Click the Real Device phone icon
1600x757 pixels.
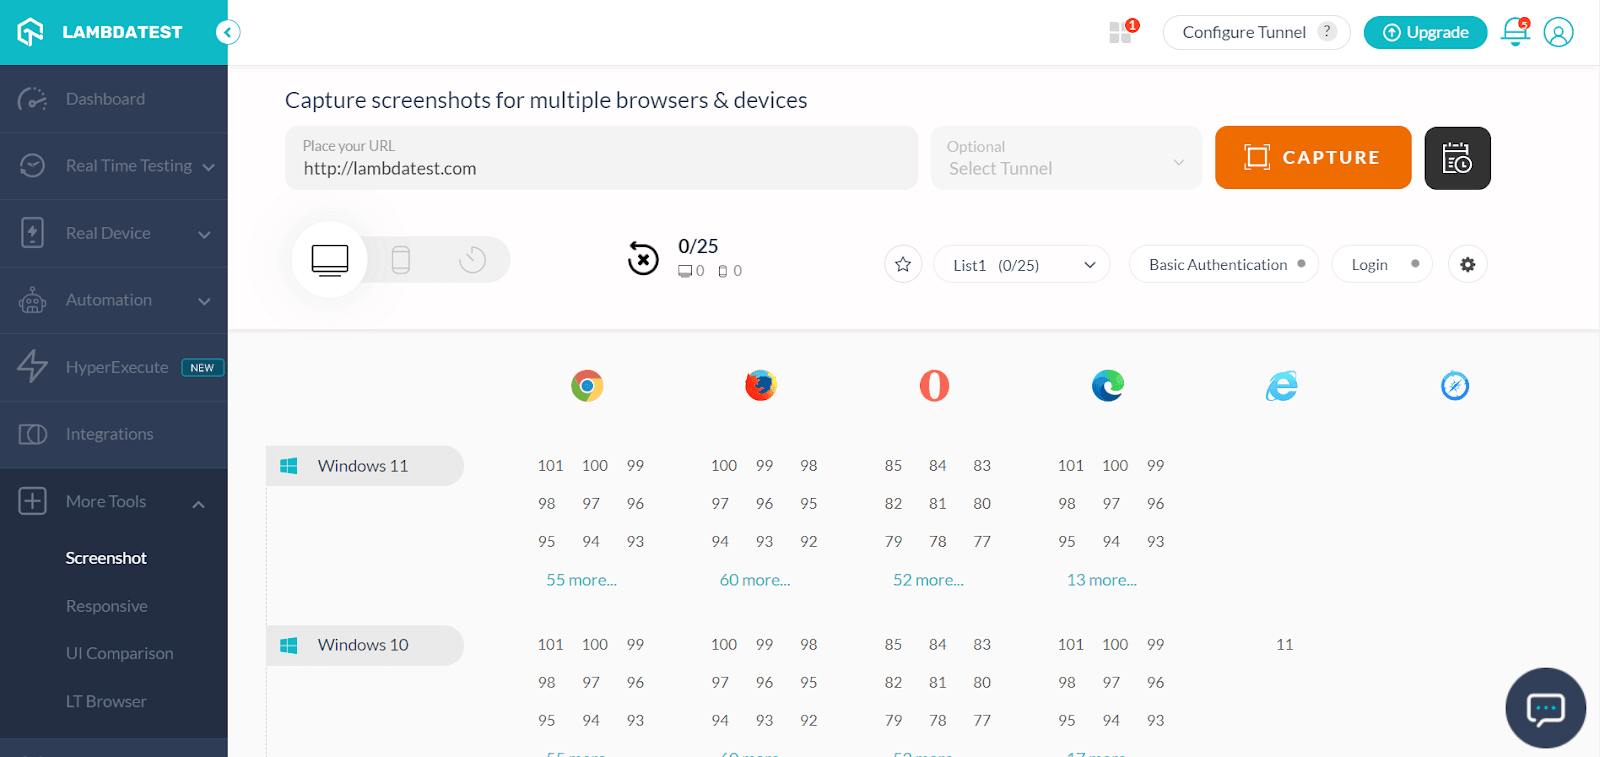click(32, 233)
